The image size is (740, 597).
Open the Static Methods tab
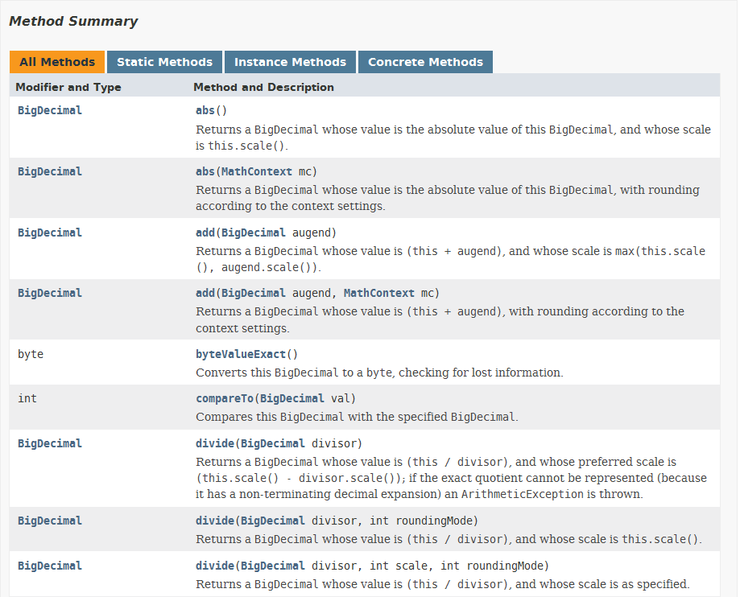point(165,62)
